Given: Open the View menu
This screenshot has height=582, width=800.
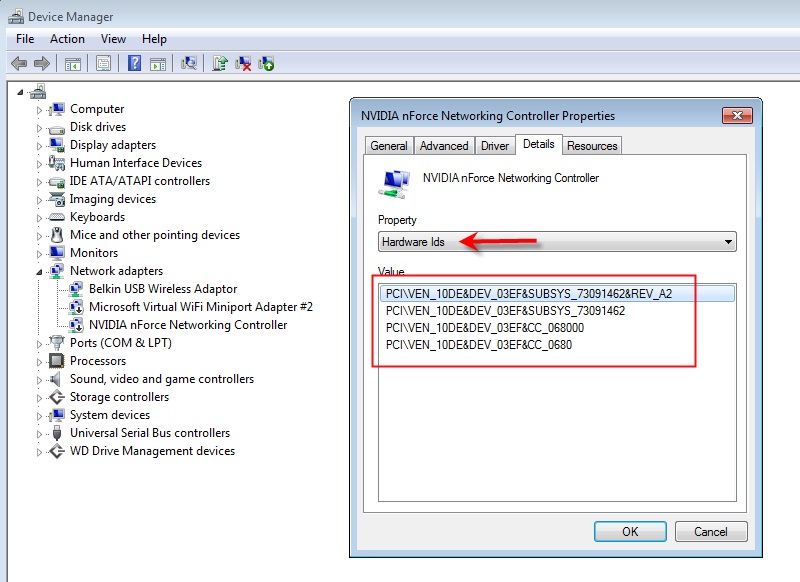Looking at the screenshot, I should click(113, 39).
